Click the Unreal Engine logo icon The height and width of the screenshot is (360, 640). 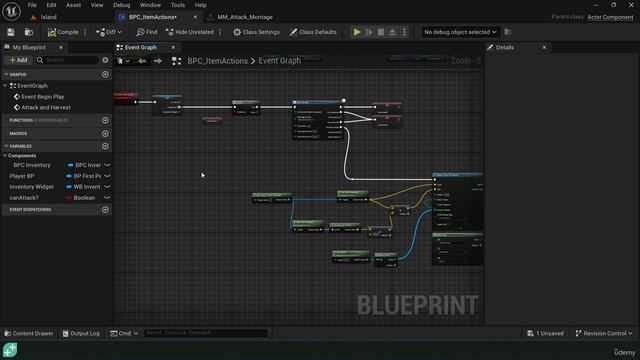[11, 11]
